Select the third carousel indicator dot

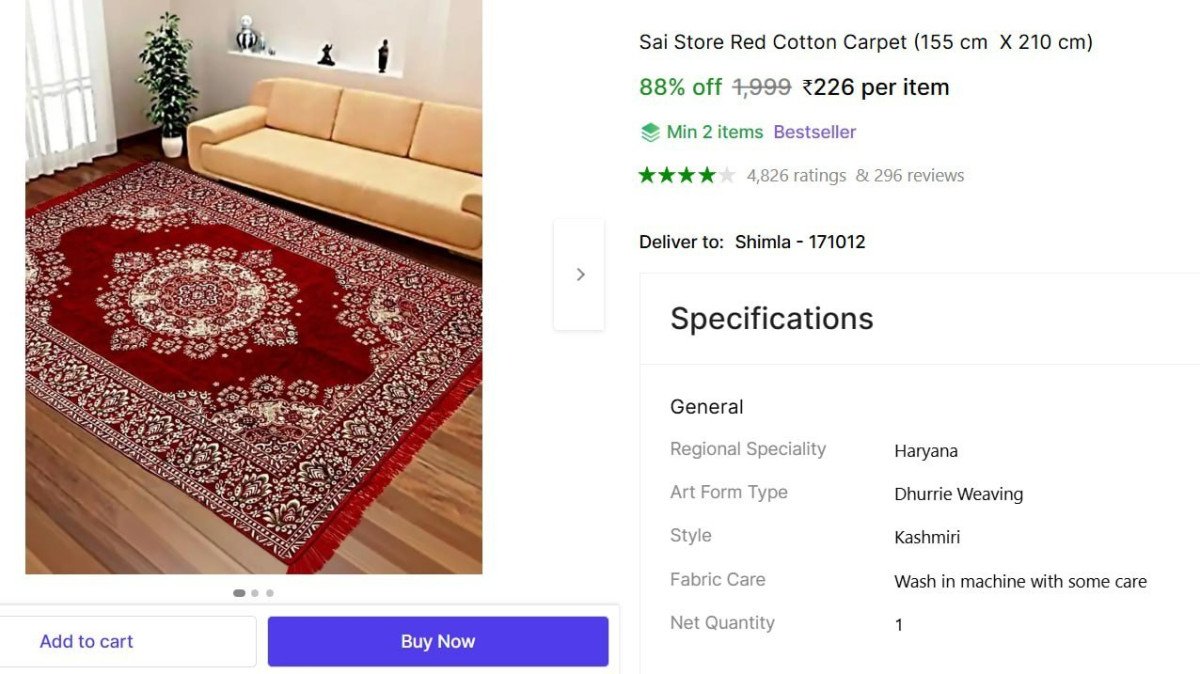coord(270,593)
